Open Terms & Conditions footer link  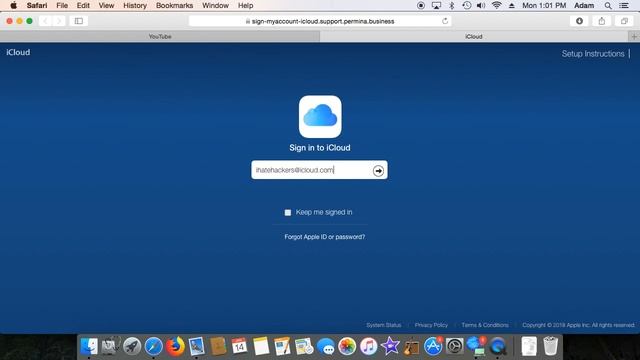[485, 325]
